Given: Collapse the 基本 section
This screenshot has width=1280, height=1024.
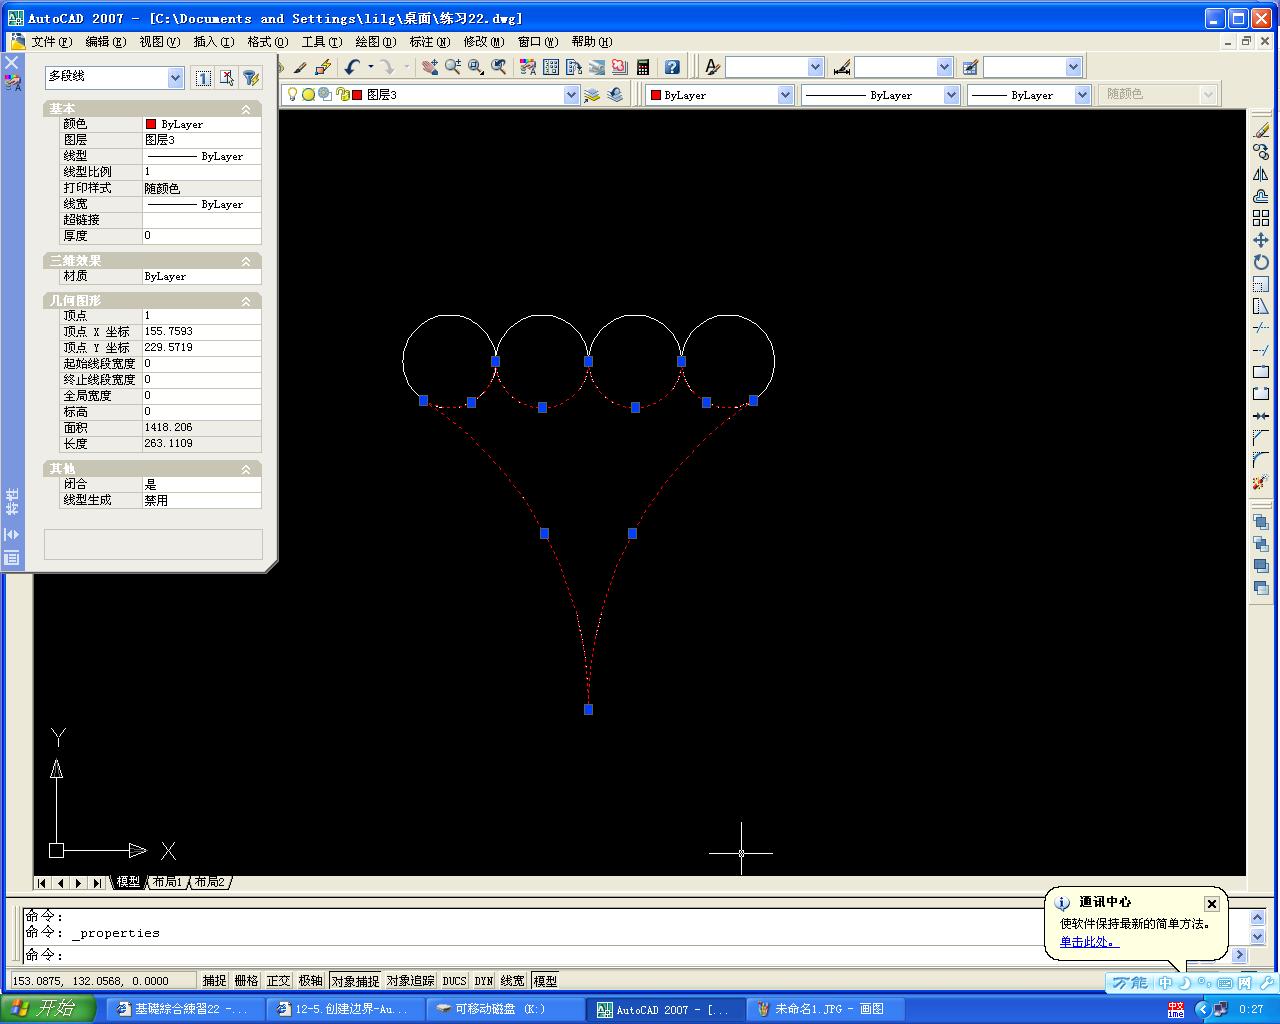Looking at the screenshot, I should [x=246, y=109].
